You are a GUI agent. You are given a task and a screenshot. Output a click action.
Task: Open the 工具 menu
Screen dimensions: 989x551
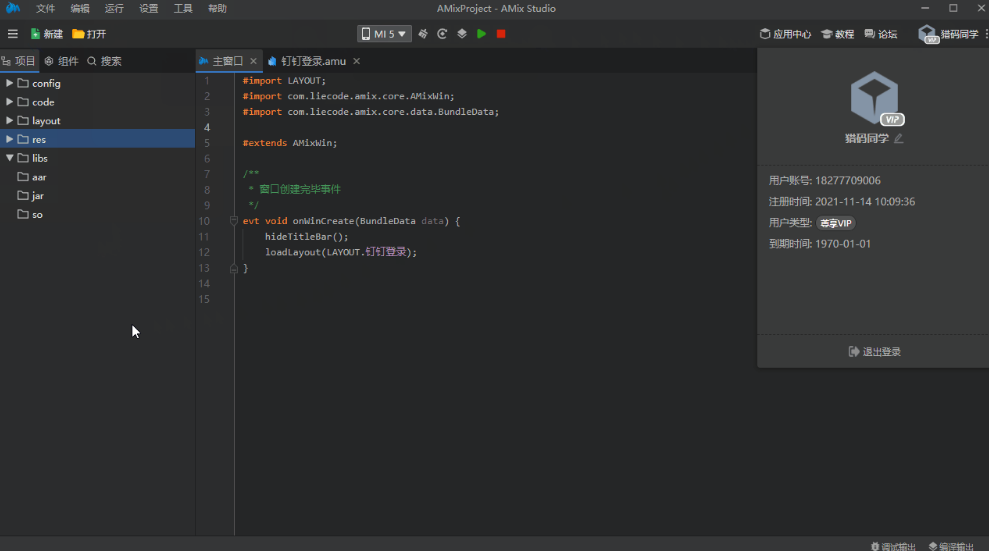(x=183, y=9)
